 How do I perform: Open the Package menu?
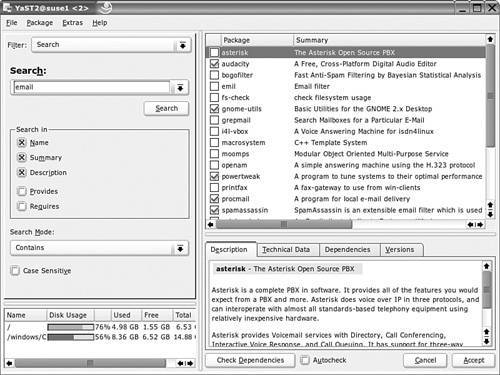[40, 23]
